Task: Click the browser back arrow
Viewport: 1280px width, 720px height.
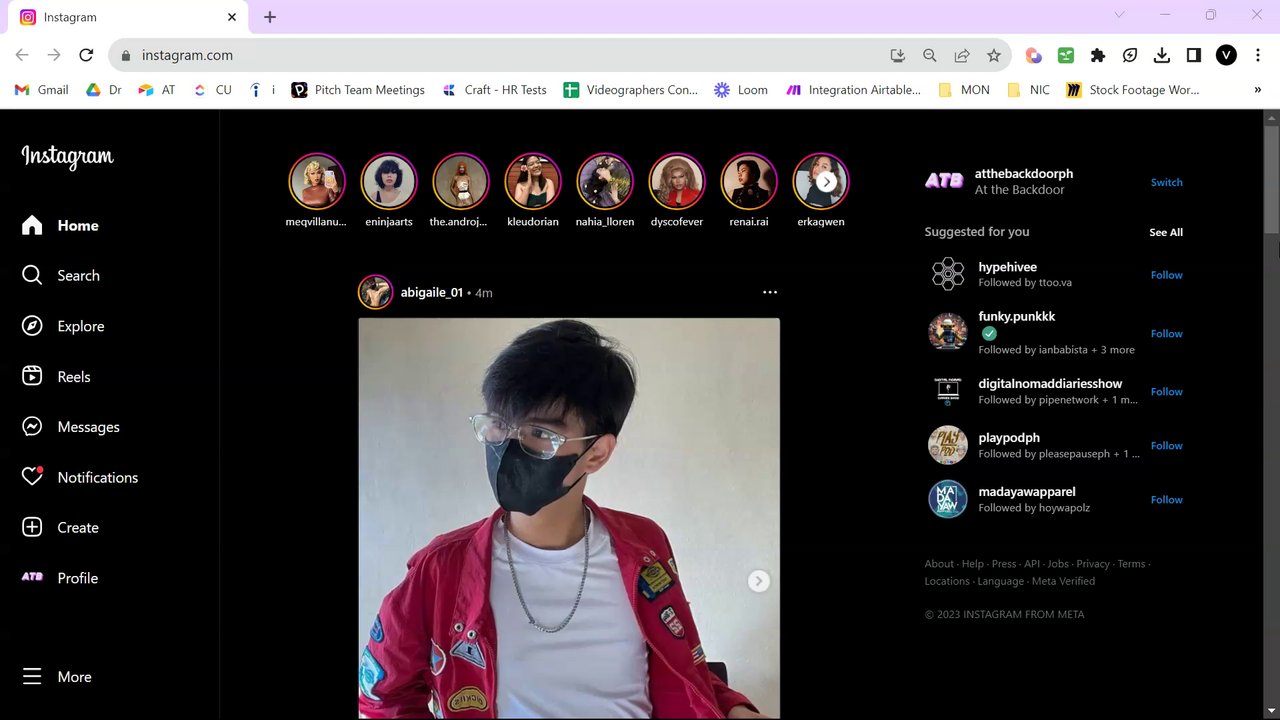Action: (22, 55)
